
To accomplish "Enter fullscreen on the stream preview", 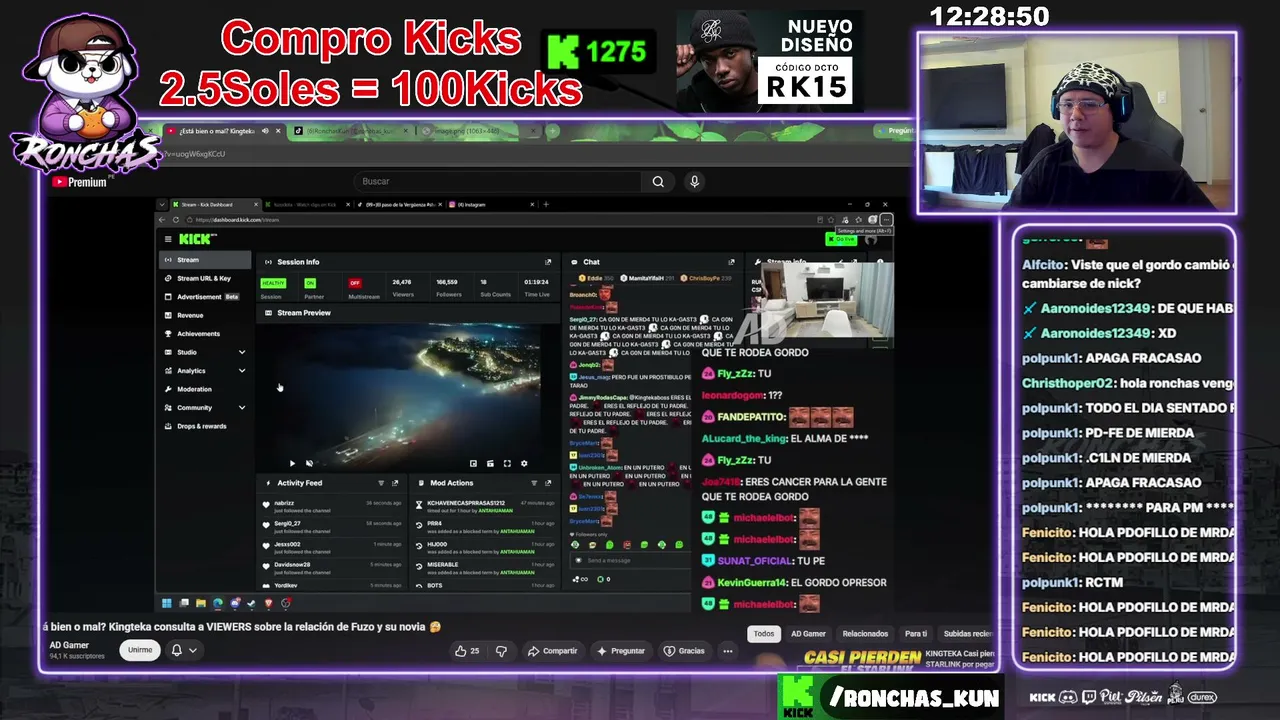I will [x=507, y=463].
